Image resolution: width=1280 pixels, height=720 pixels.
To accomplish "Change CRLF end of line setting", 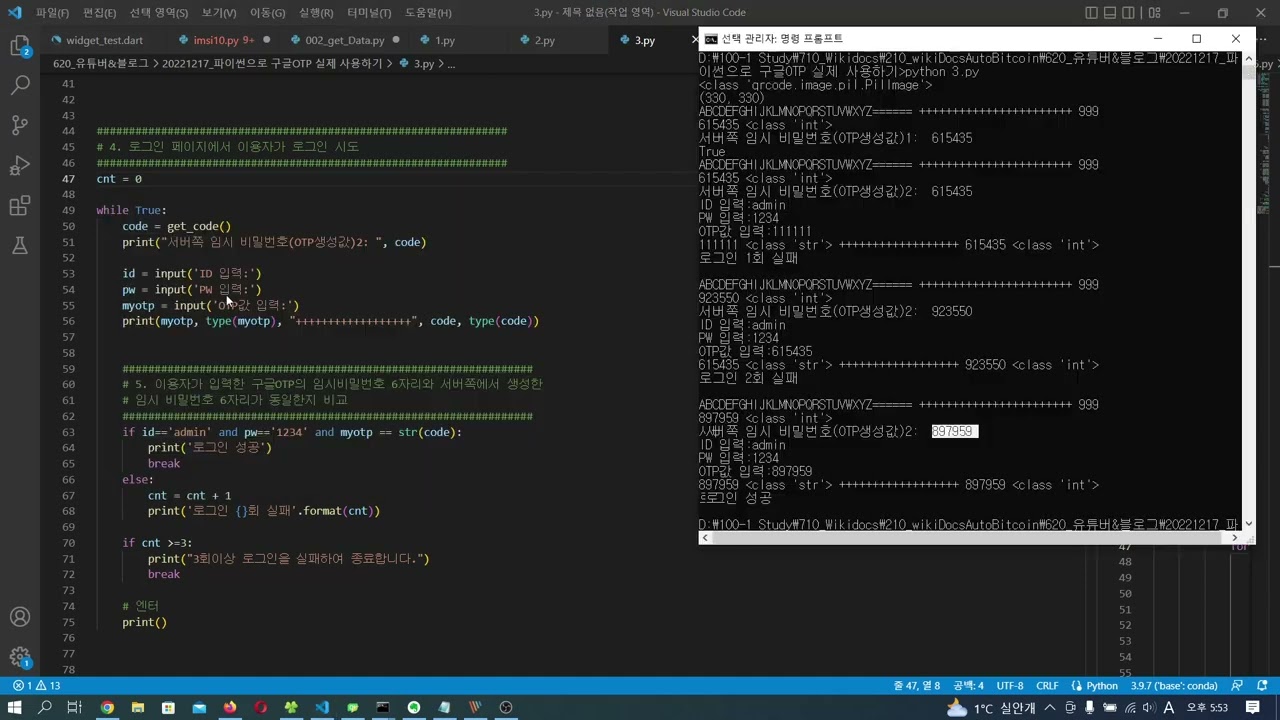I will pyautogui.click(x=1047, y=686).
